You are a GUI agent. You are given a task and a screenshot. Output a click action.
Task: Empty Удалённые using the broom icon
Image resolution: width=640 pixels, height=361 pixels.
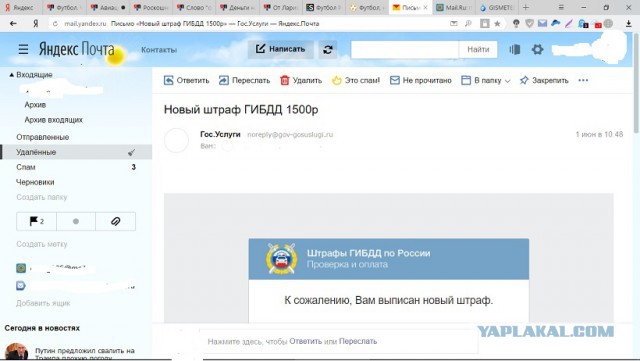pos(131,152)
